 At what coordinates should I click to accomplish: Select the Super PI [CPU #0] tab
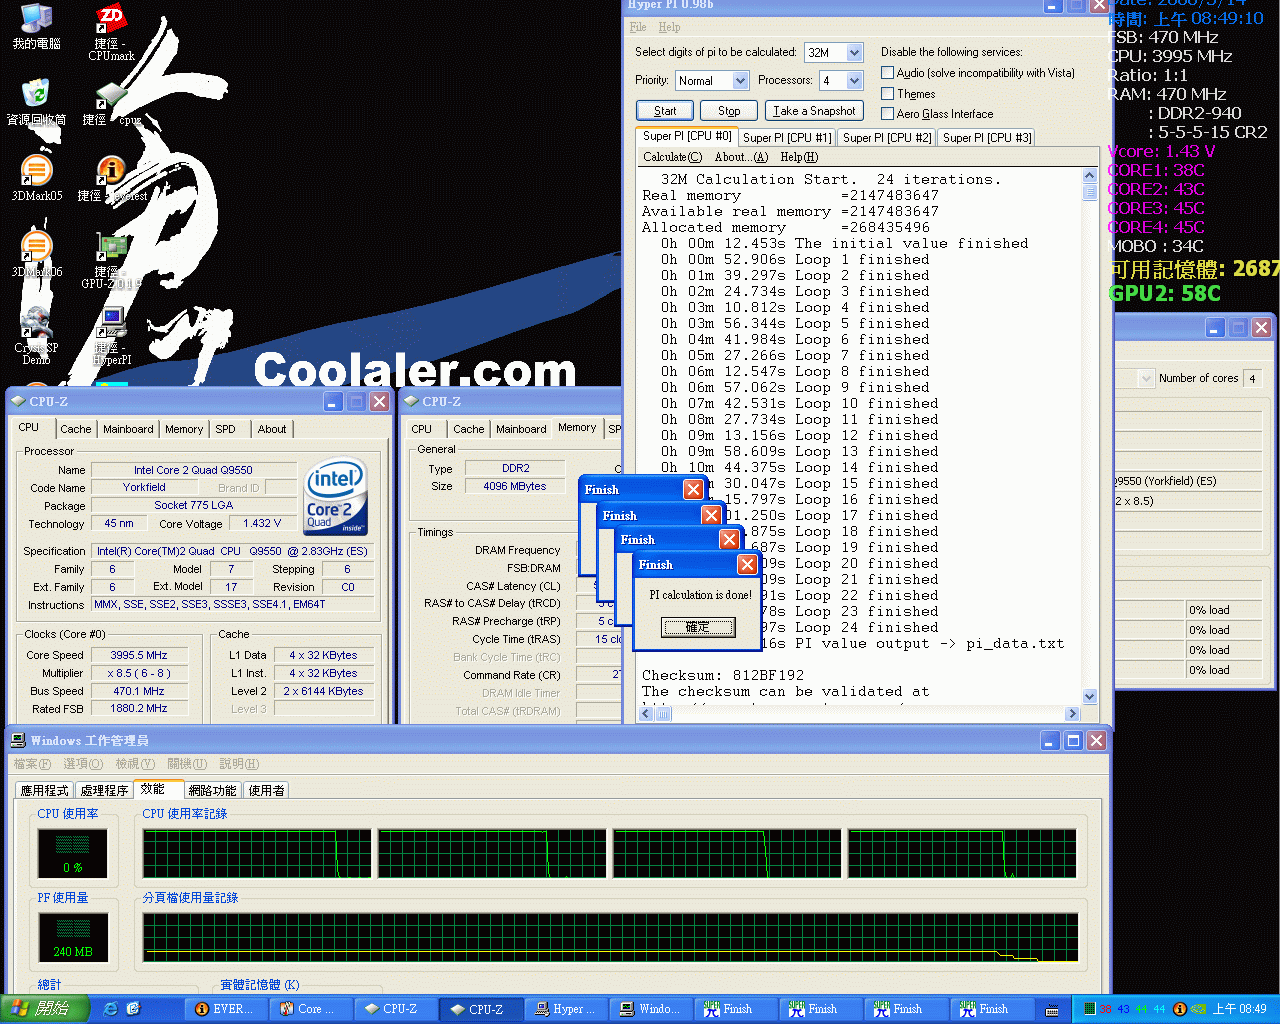click(x=686, y=136)
